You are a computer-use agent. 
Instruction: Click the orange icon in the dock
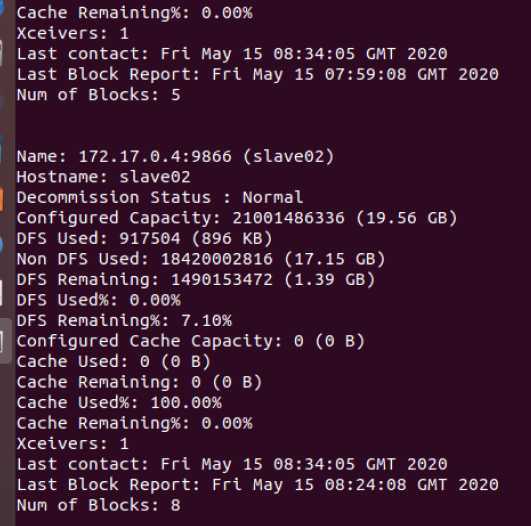tap(2, 200)
